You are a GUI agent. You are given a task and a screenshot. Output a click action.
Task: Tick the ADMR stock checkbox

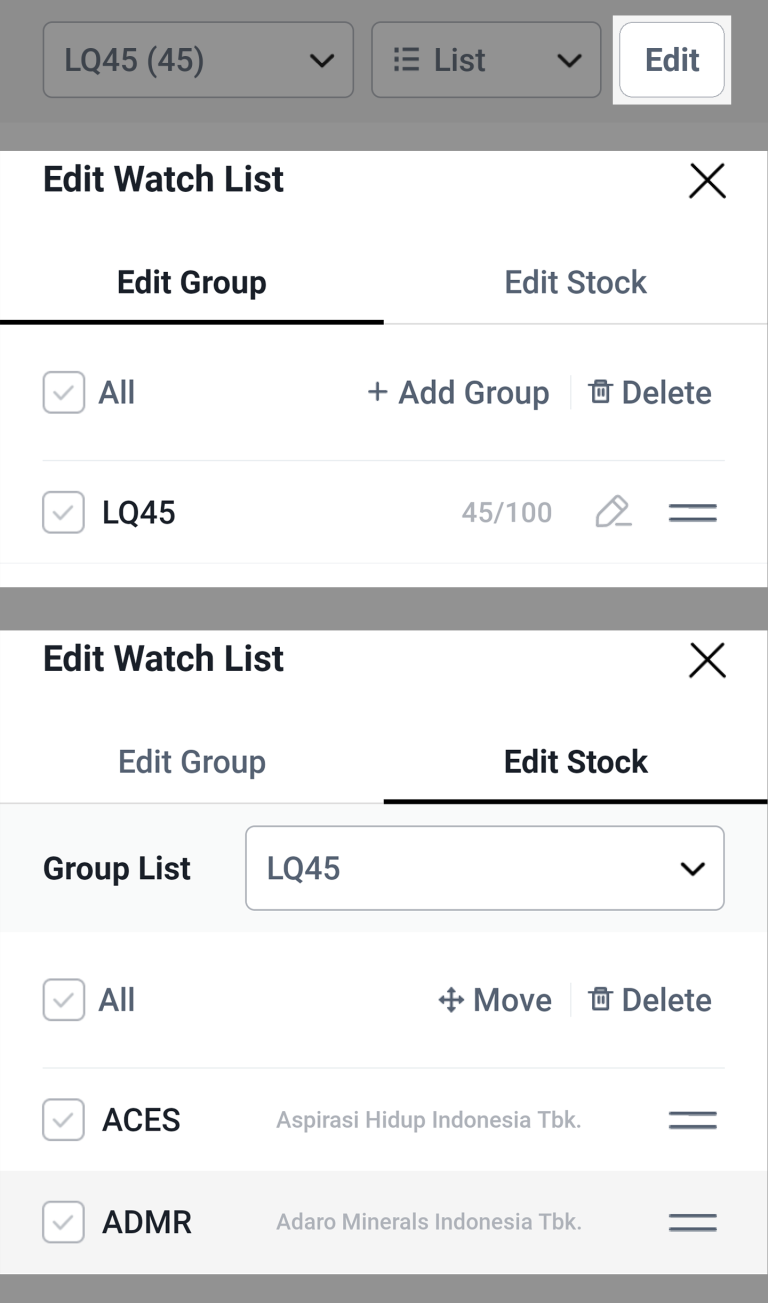tap(64, 1222)
